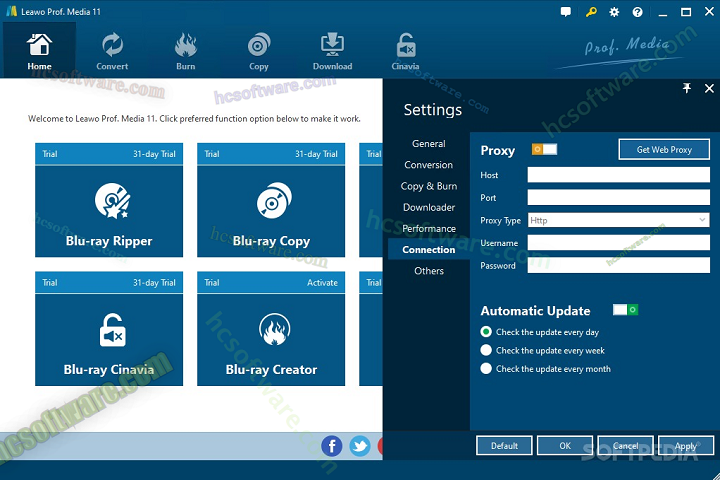Focus the Username input field
This screenshot has height=480, width=720.
coord(619,243)
